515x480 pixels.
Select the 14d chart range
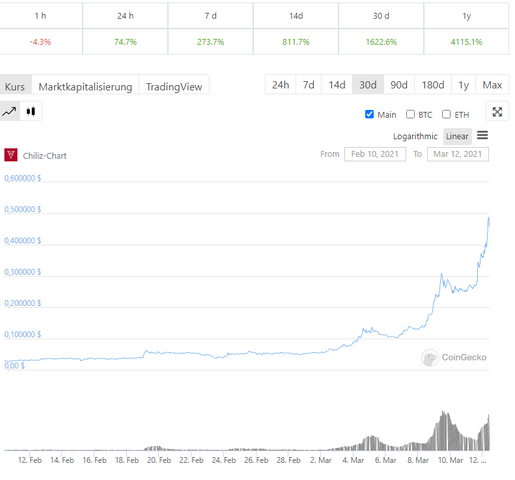[337, 85]
